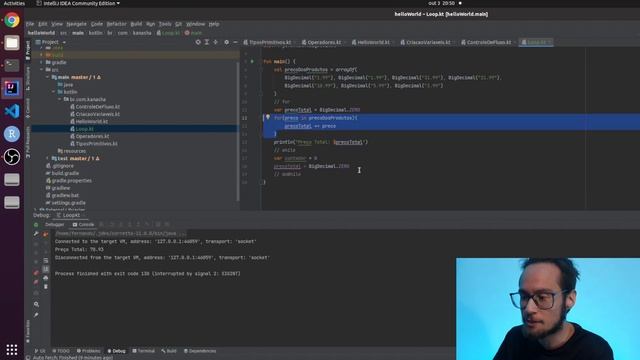Image resolution: width=640 pixels, height=360 pixels.
Task: Expand the test module node
Action: [x=47, y=158]
